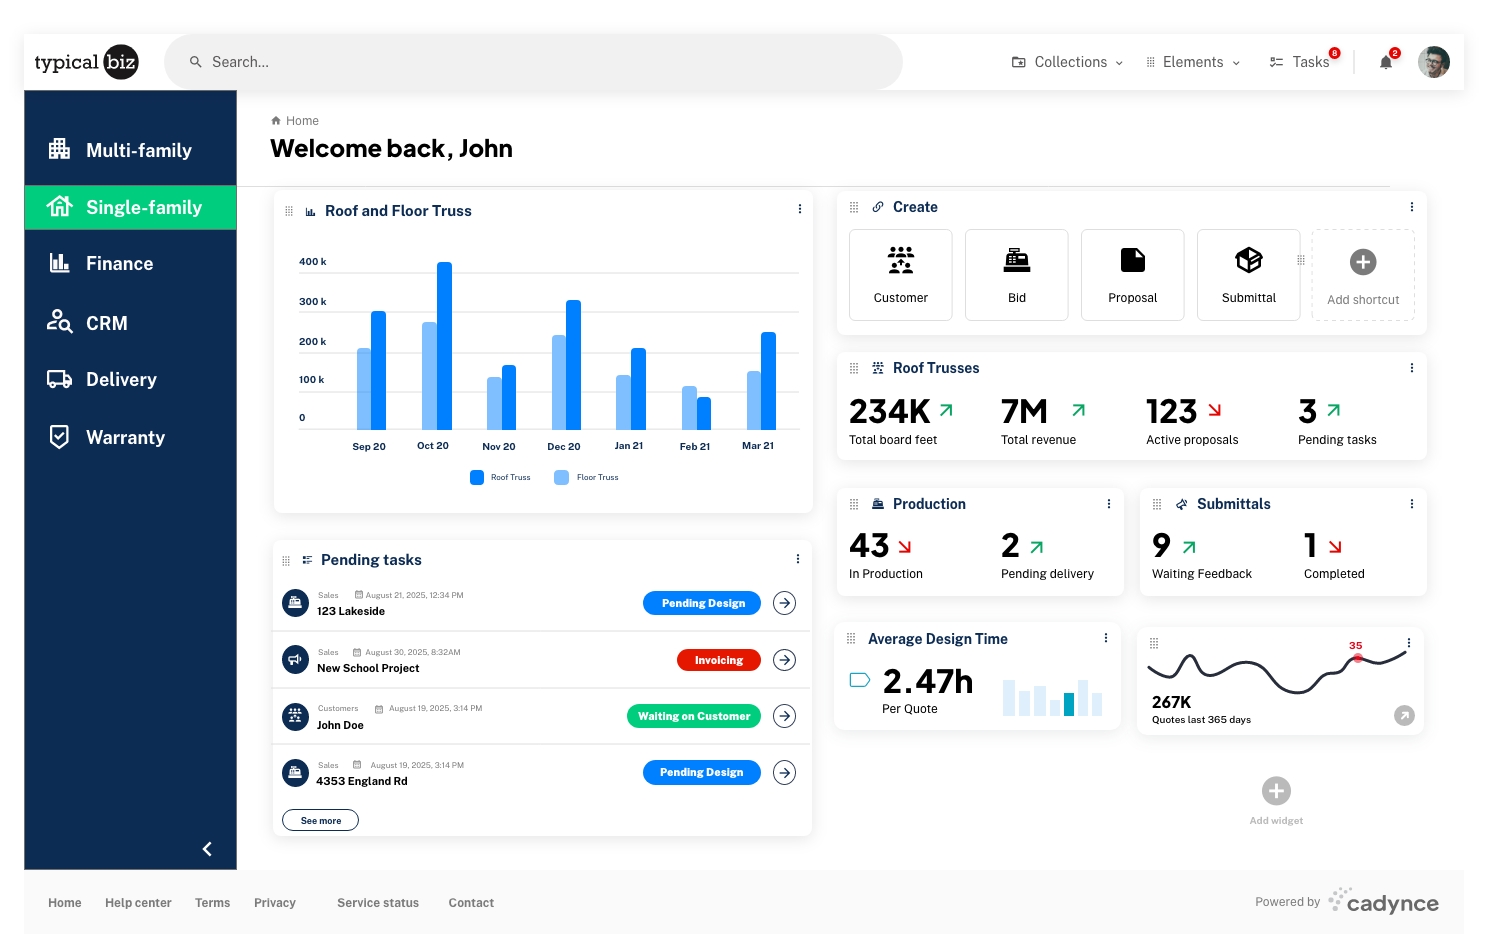This screenshot has height=934, width=1488.
Task: Click the Invoicing status badge
Action: click(x=719, y=660)
